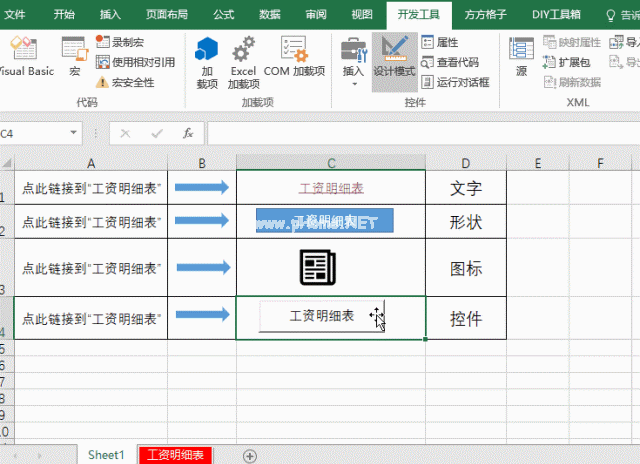Open control 属性 properties
Screen dimensions: 640x464
pyautogui.click(x=439, y=43)
